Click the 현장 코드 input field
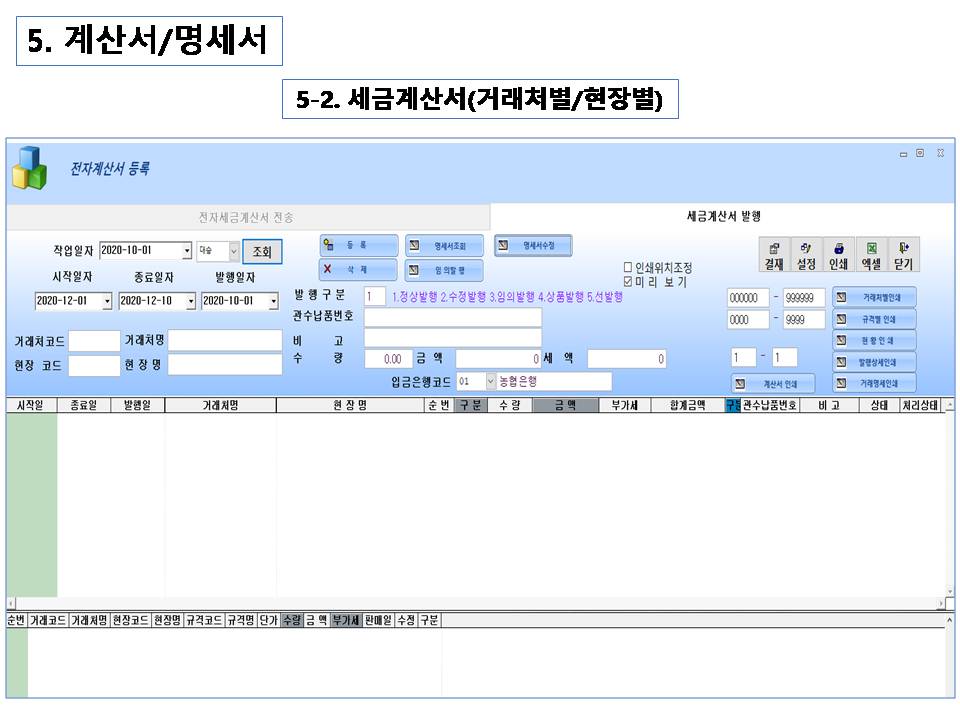This screenshot has width=960, height=720. click(x=94, y=366)
